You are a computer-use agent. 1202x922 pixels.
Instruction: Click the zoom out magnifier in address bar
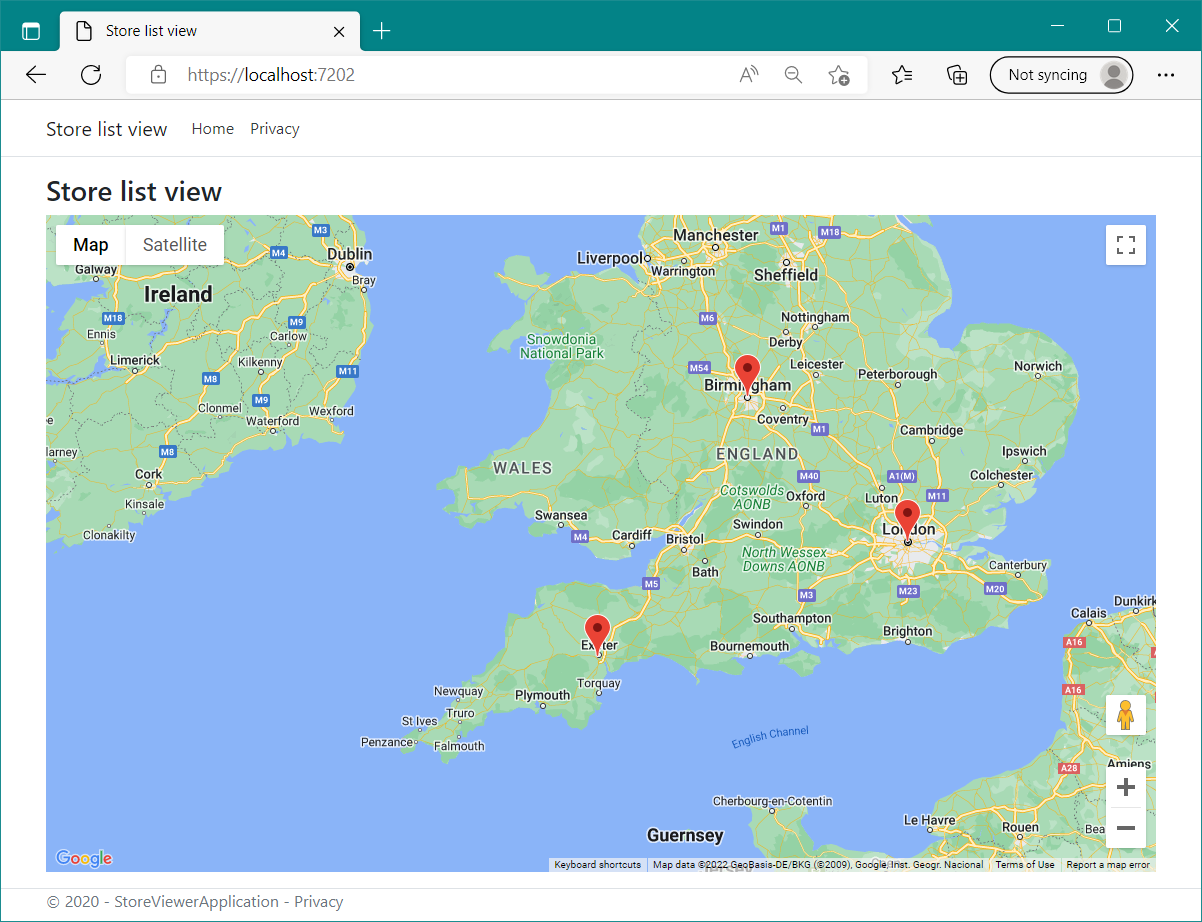coord(793,75)
